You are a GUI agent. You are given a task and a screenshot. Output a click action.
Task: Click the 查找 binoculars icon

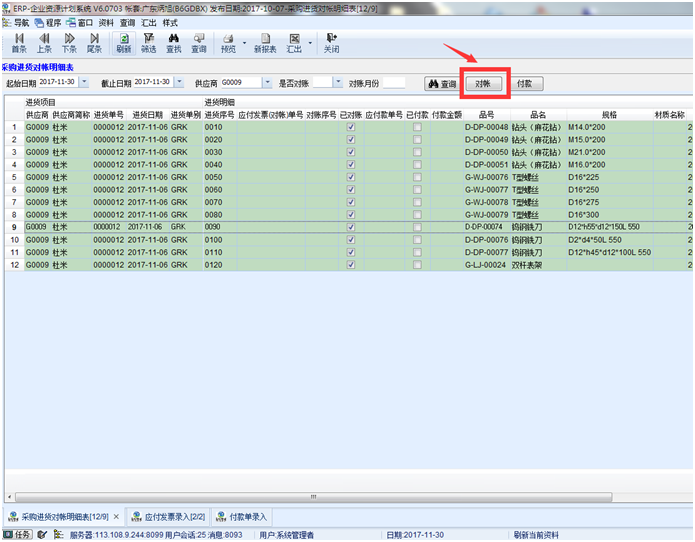pos(173,42)
